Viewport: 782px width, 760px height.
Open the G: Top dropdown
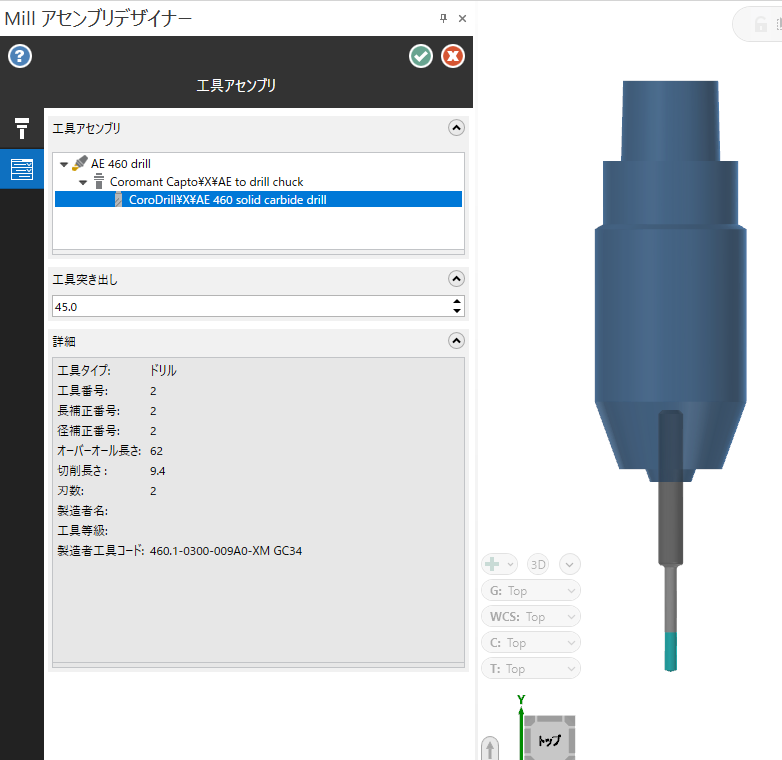(531, 591)
